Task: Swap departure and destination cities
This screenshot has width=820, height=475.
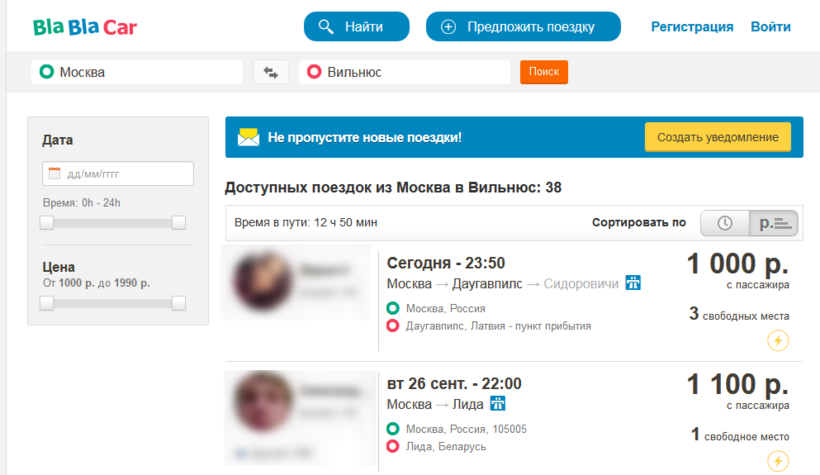Action: tap(270, 72)
